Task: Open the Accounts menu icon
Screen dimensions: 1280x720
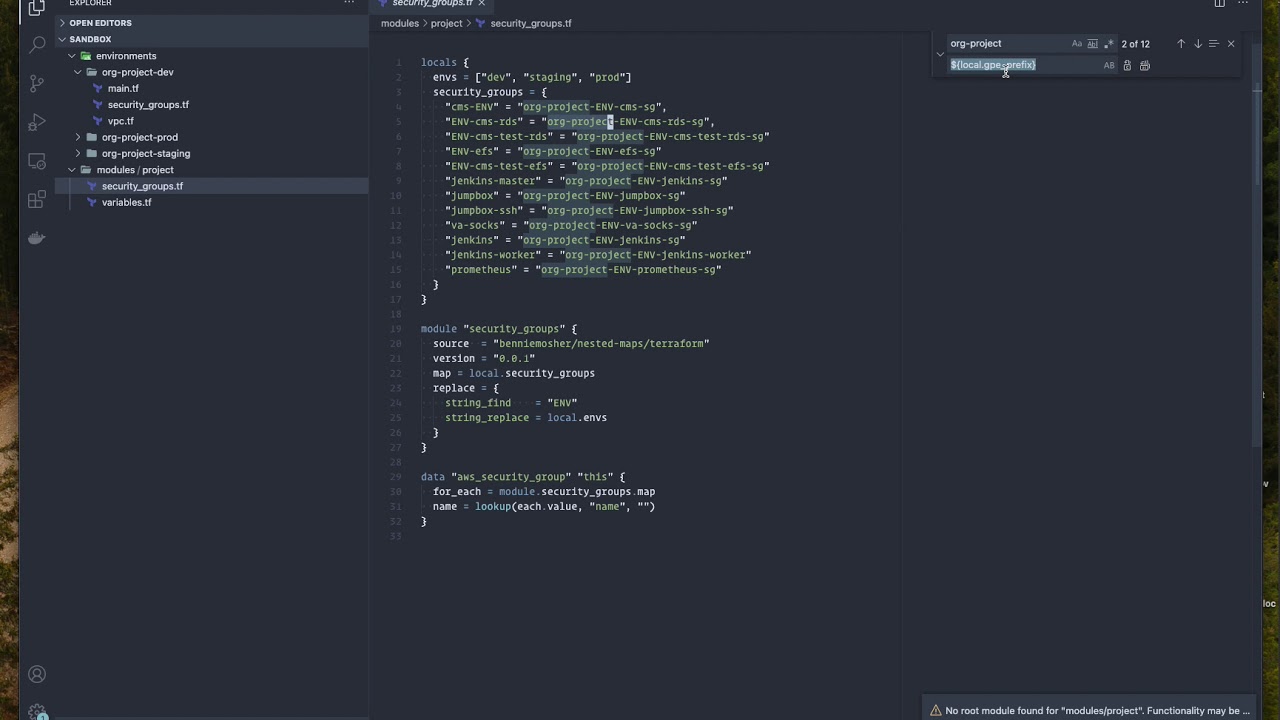Action: tap(36, 674)
